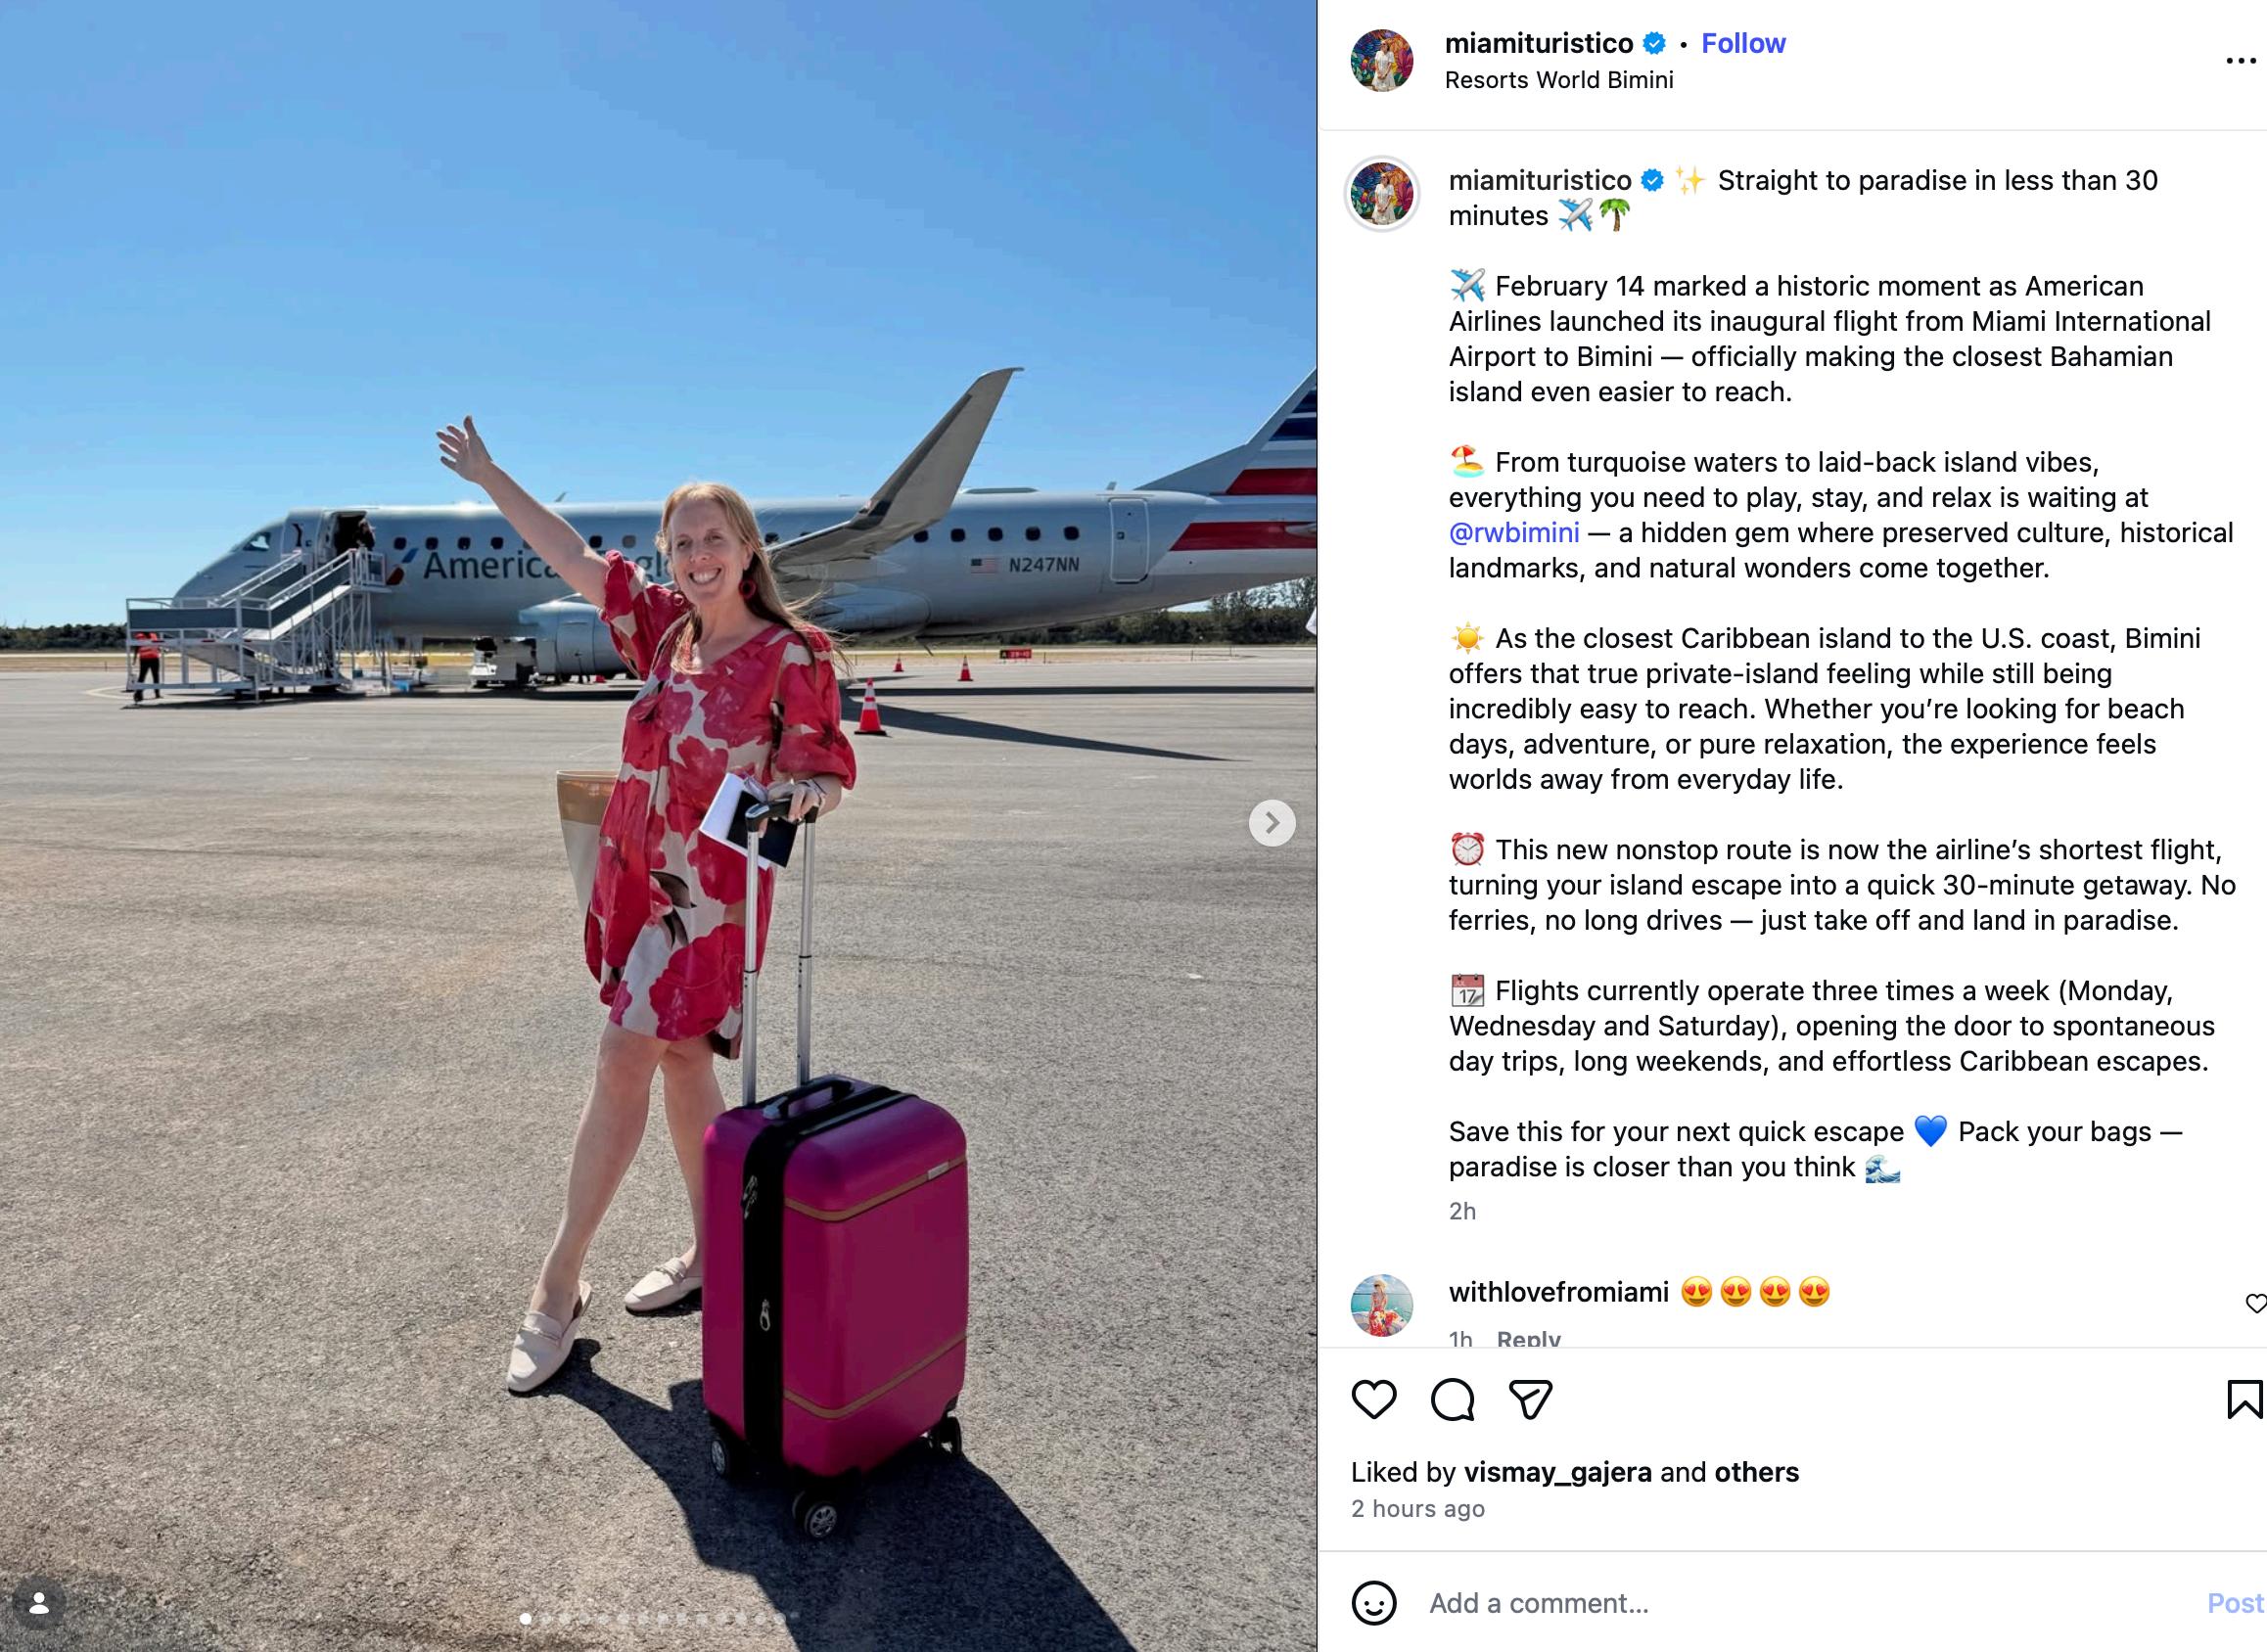Click the header miamituristico profile picture

click(1382, 60)
